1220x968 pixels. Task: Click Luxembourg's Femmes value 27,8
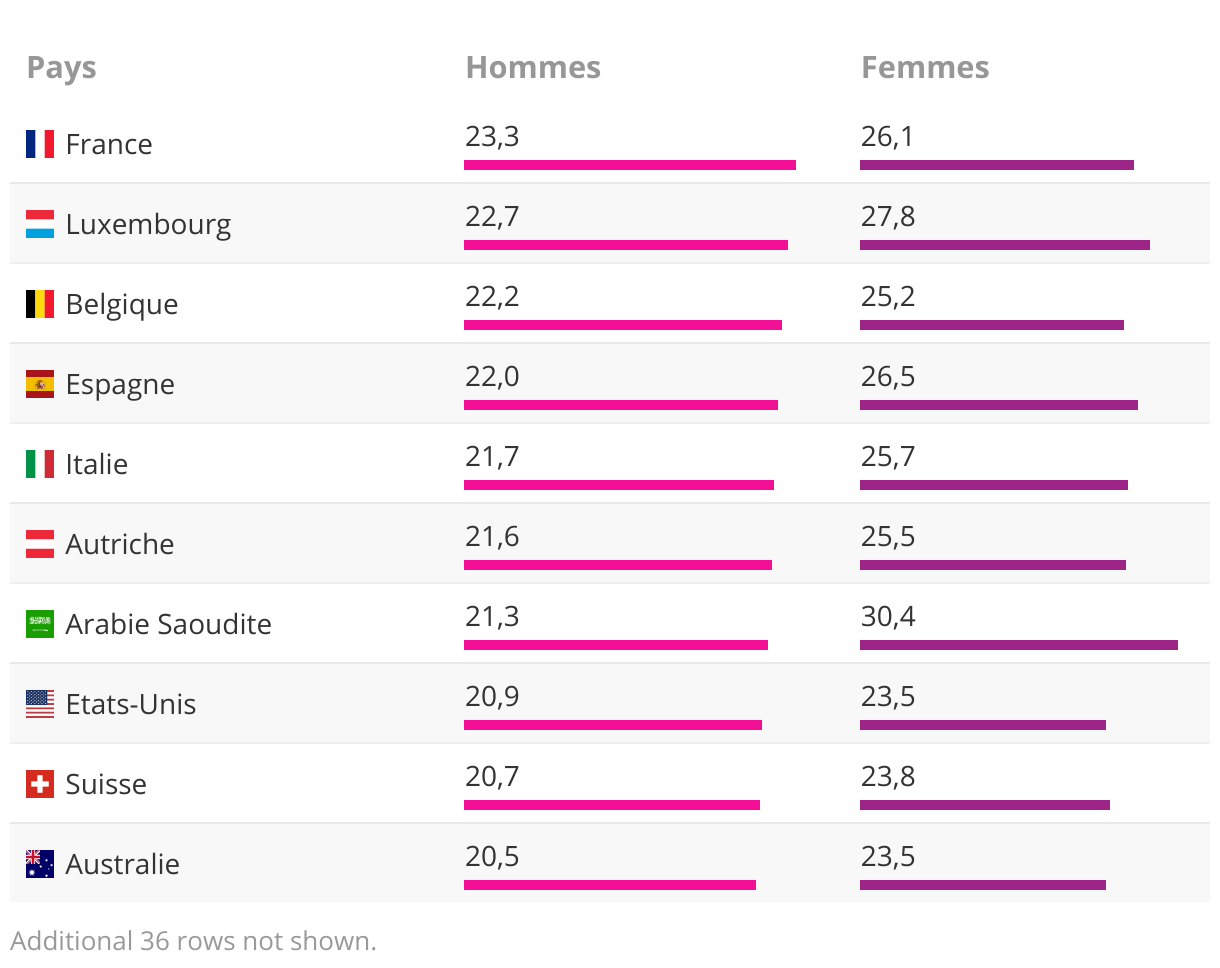pos(888,217)
